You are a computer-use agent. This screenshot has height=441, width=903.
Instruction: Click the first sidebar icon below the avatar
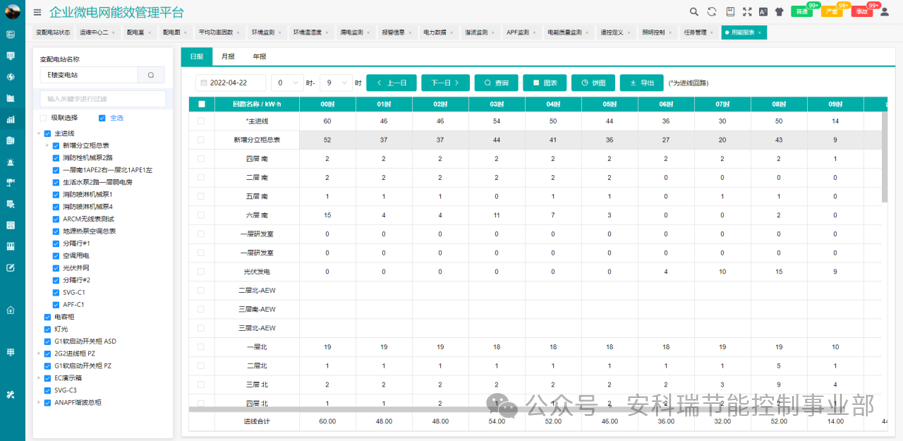click(x=10, y=35)
